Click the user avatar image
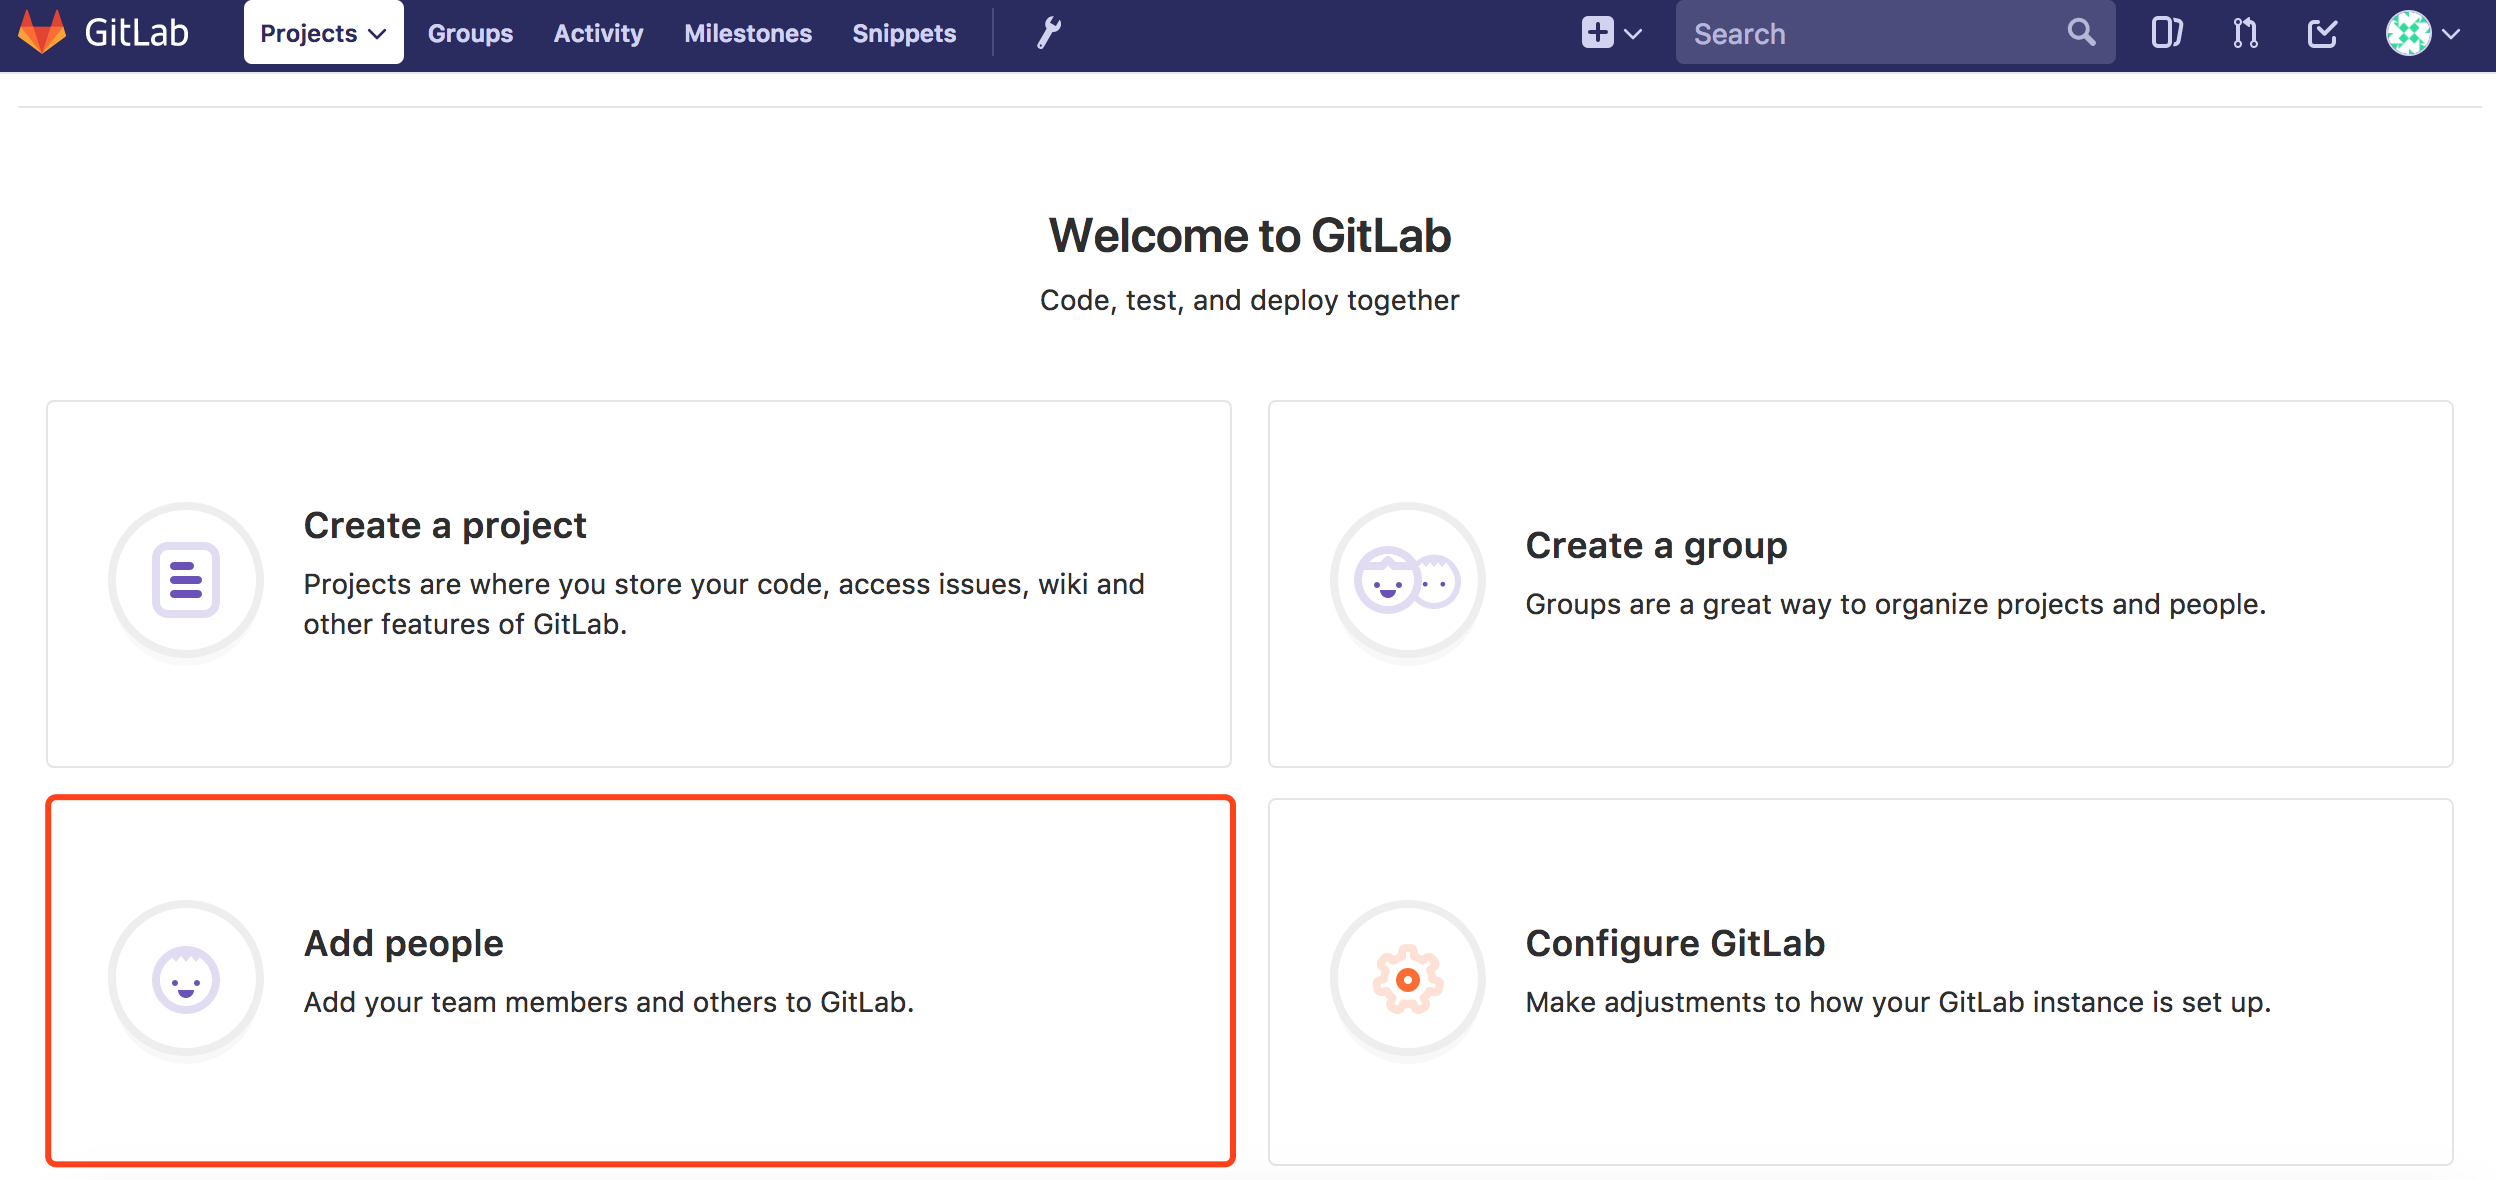 coord(2408,33)
